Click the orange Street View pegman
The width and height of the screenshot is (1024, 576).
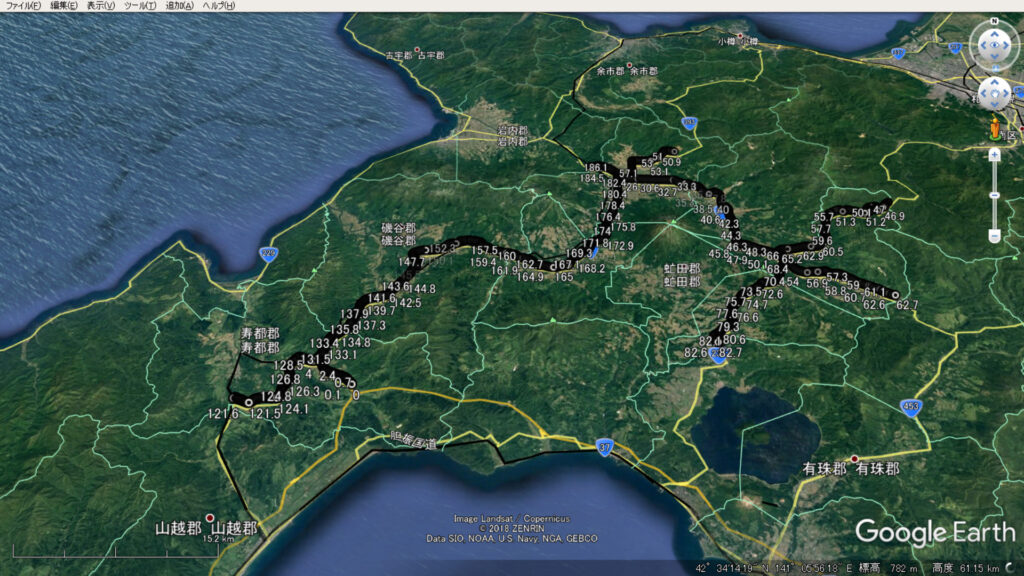[994, 128]
